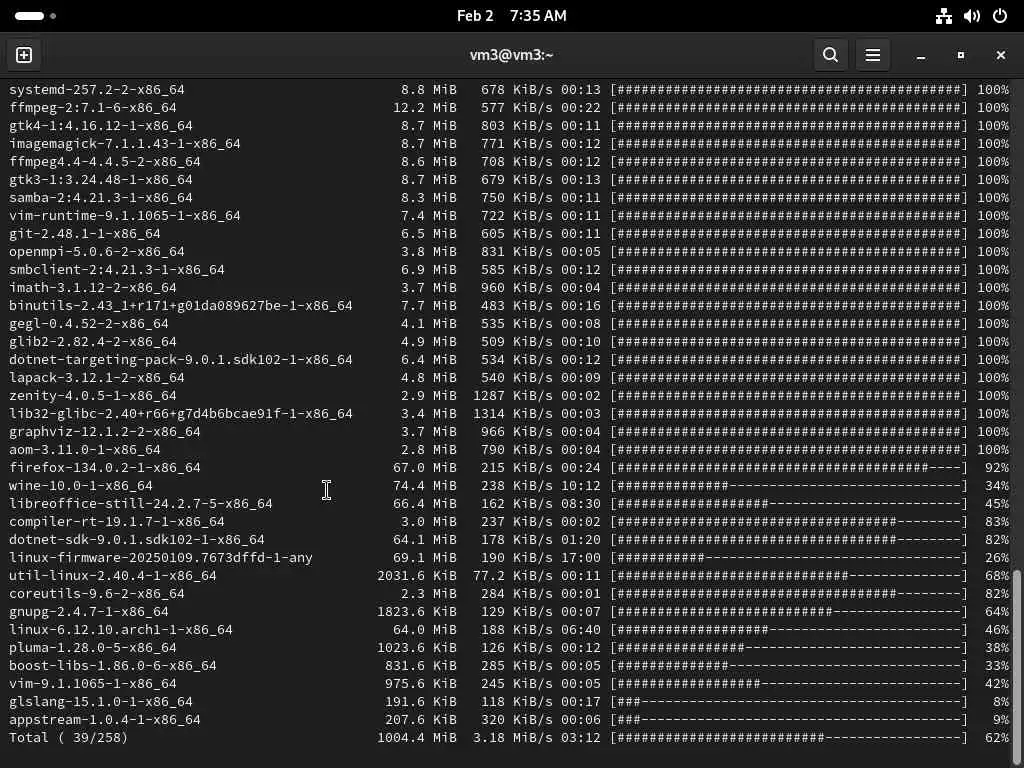The width and height of the screenshot is (1024, 768).
Task: Open the Activities workspace pill
Action: (x=35, y=16)
